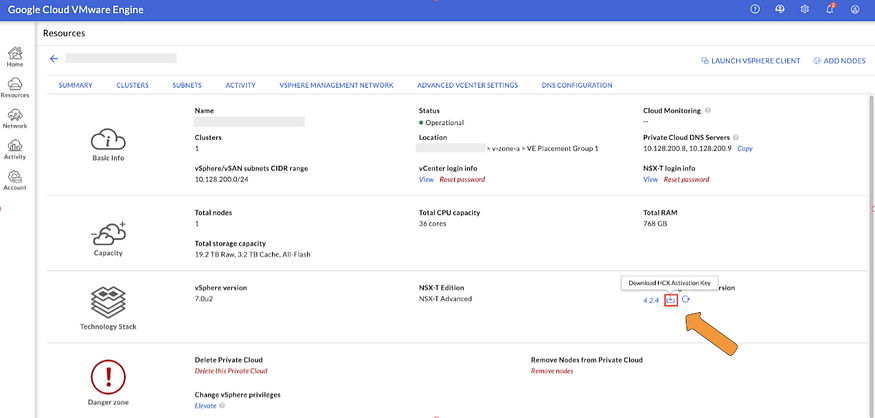Click the info icon beside Elevate
The image size is (875, 418).
pos(222,406)
